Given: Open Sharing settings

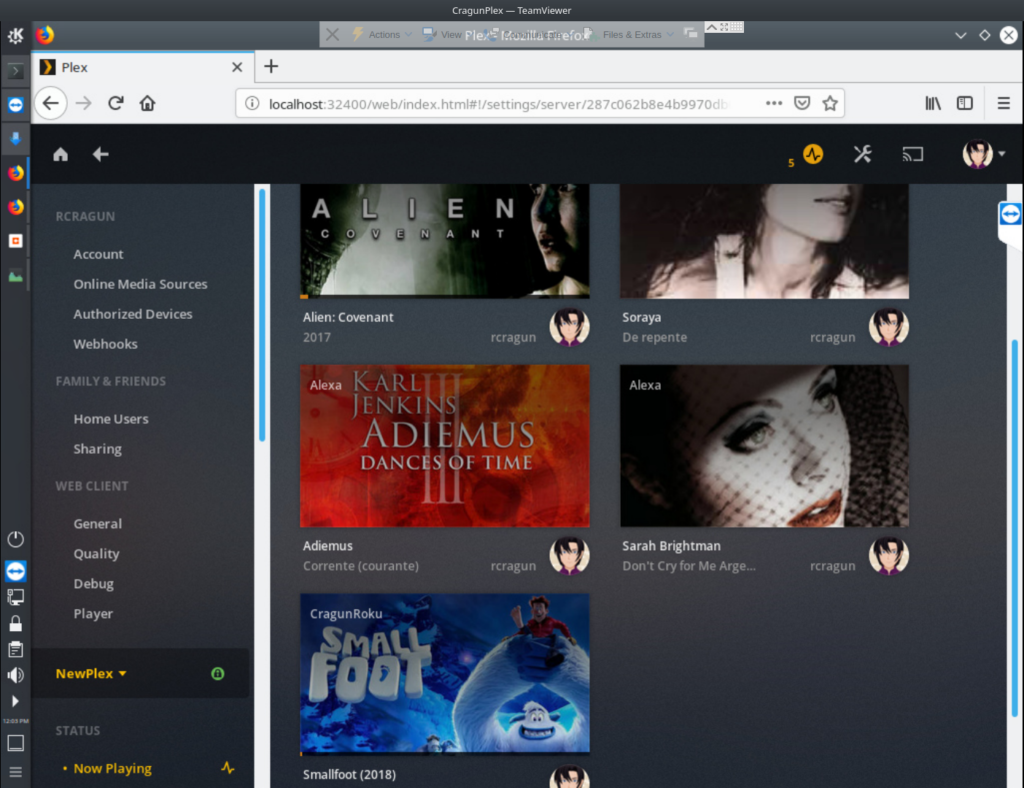Looking at the screenshot, I should pyautogui.click(x=97, y=449).
